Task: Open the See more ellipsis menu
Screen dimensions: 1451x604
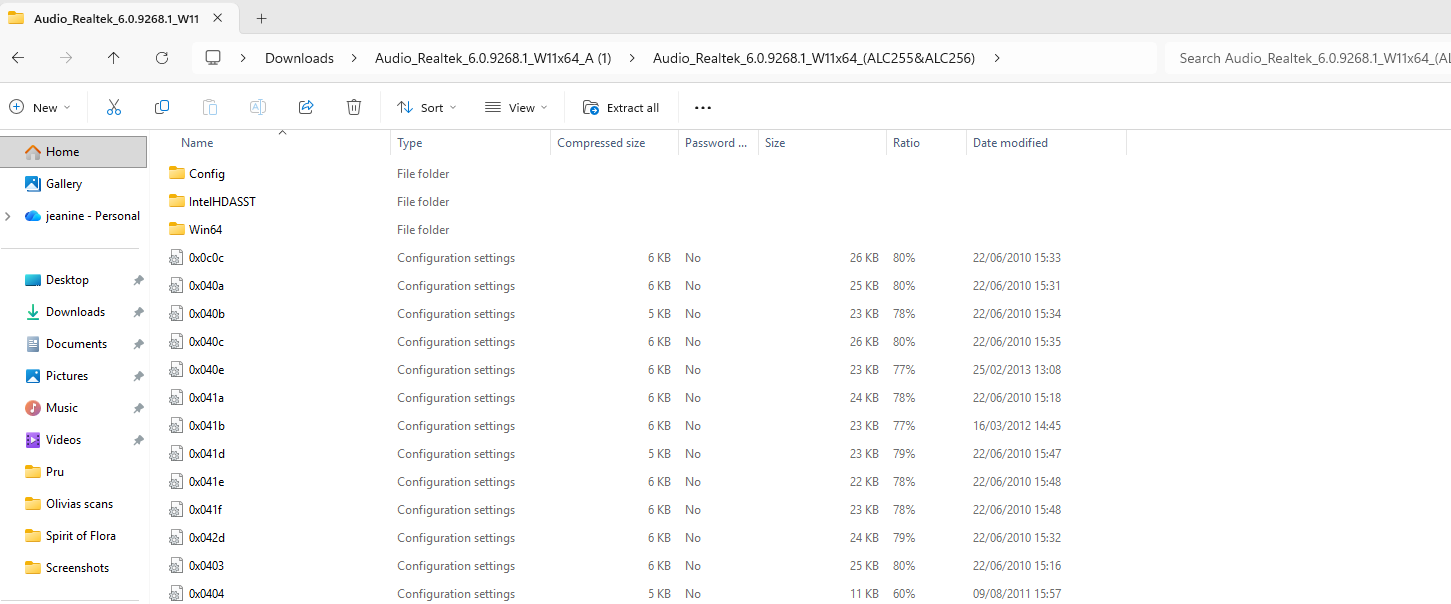Action: 702,108
